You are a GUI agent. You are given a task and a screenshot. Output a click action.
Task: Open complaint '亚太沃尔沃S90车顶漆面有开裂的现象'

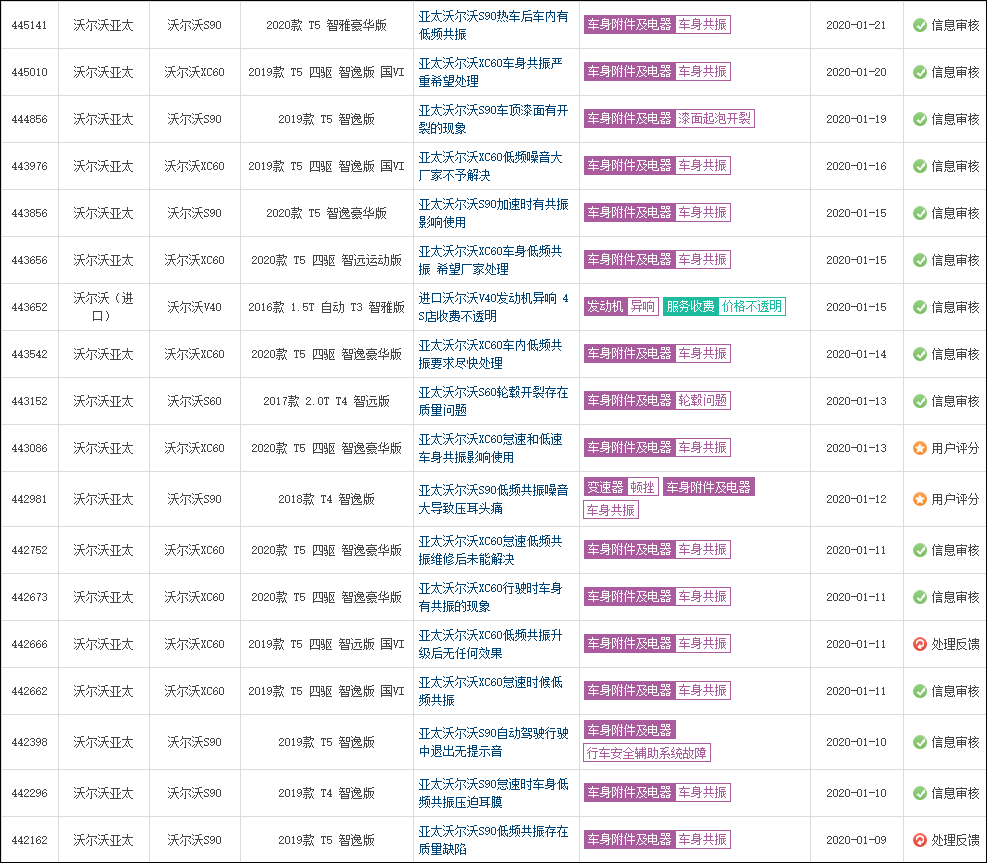[x=494, y=119]
